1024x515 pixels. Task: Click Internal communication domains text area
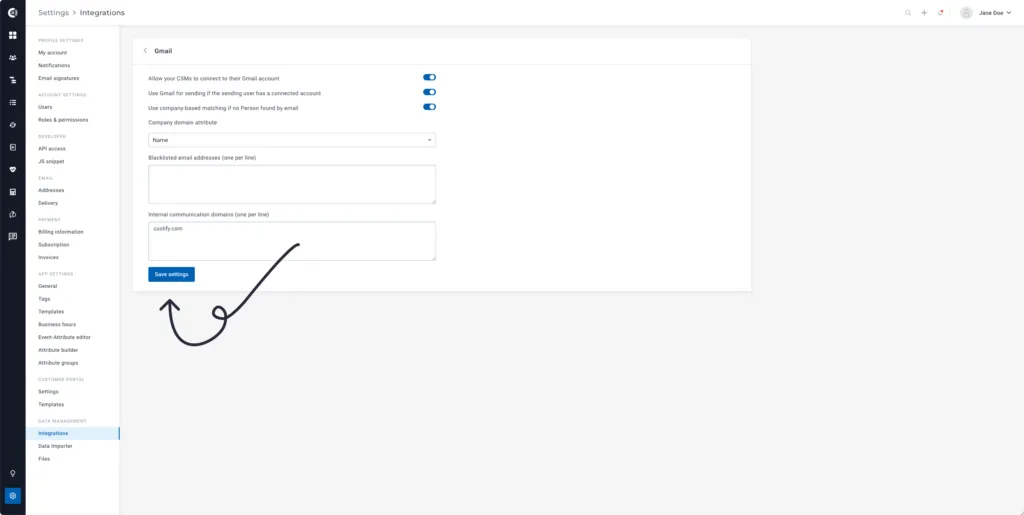292,241
